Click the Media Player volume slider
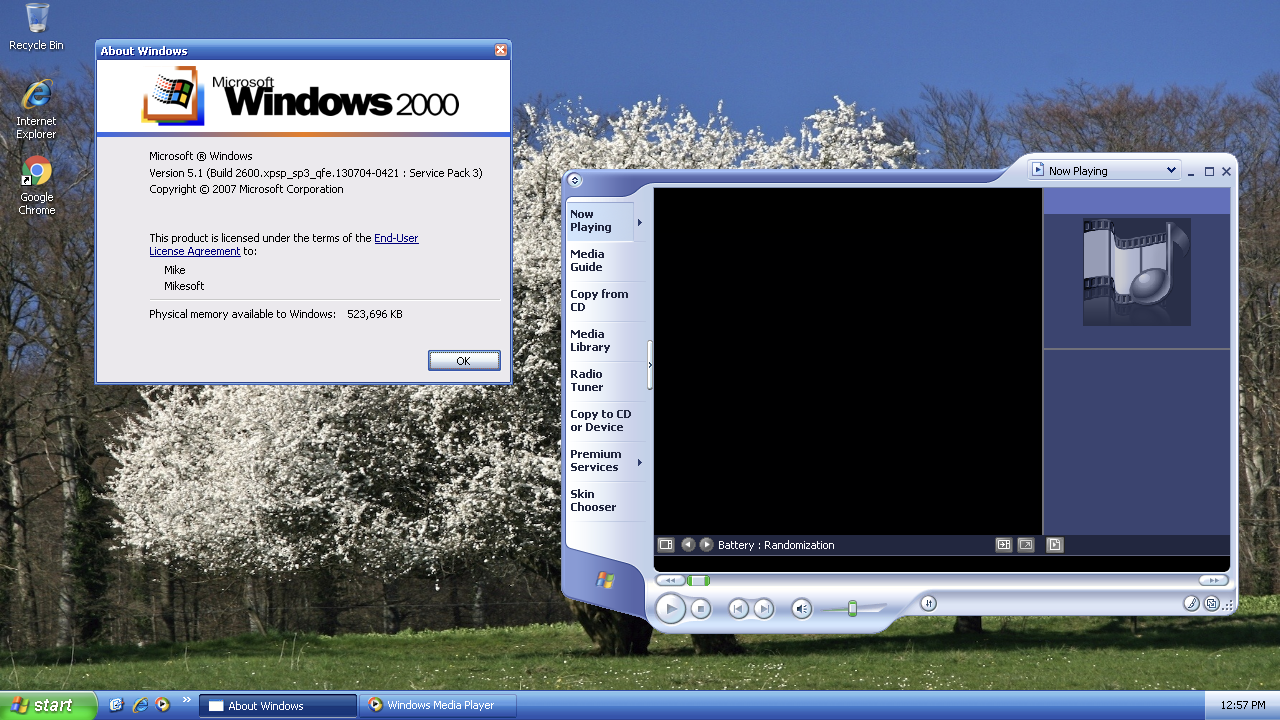Screen dimensions: 1280x720 (x=853, y=608)
